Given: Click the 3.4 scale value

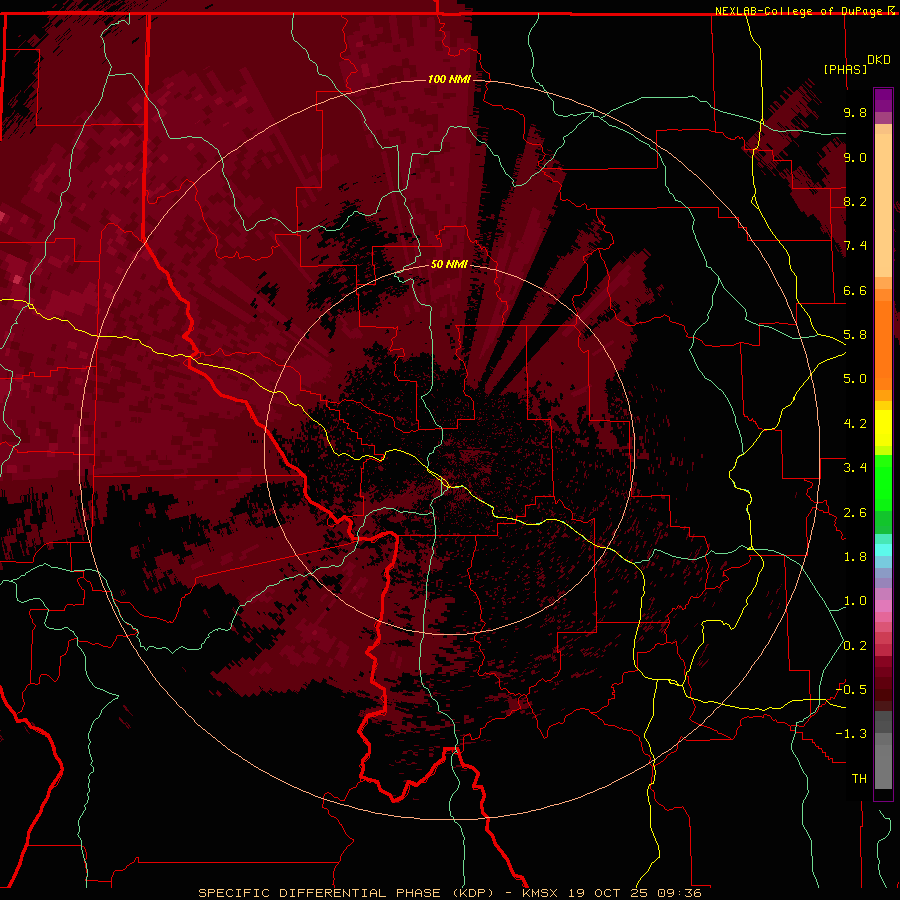Looking at the screenshot, I should pos(855,468).
